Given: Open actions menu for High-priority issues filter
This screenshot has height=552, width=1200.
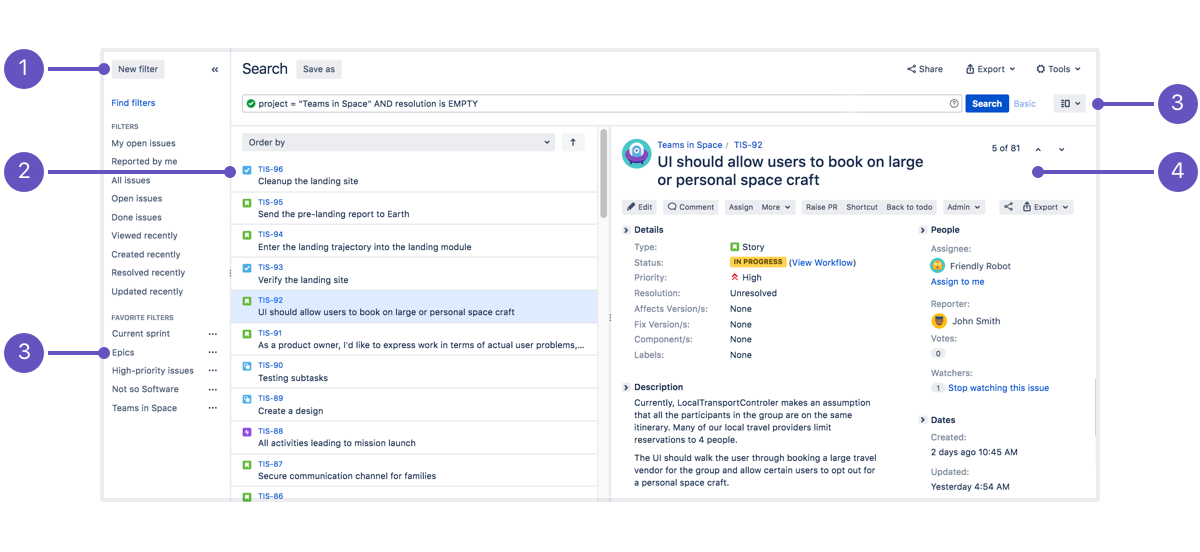Looking at the screenshot, I should [212, 371].
